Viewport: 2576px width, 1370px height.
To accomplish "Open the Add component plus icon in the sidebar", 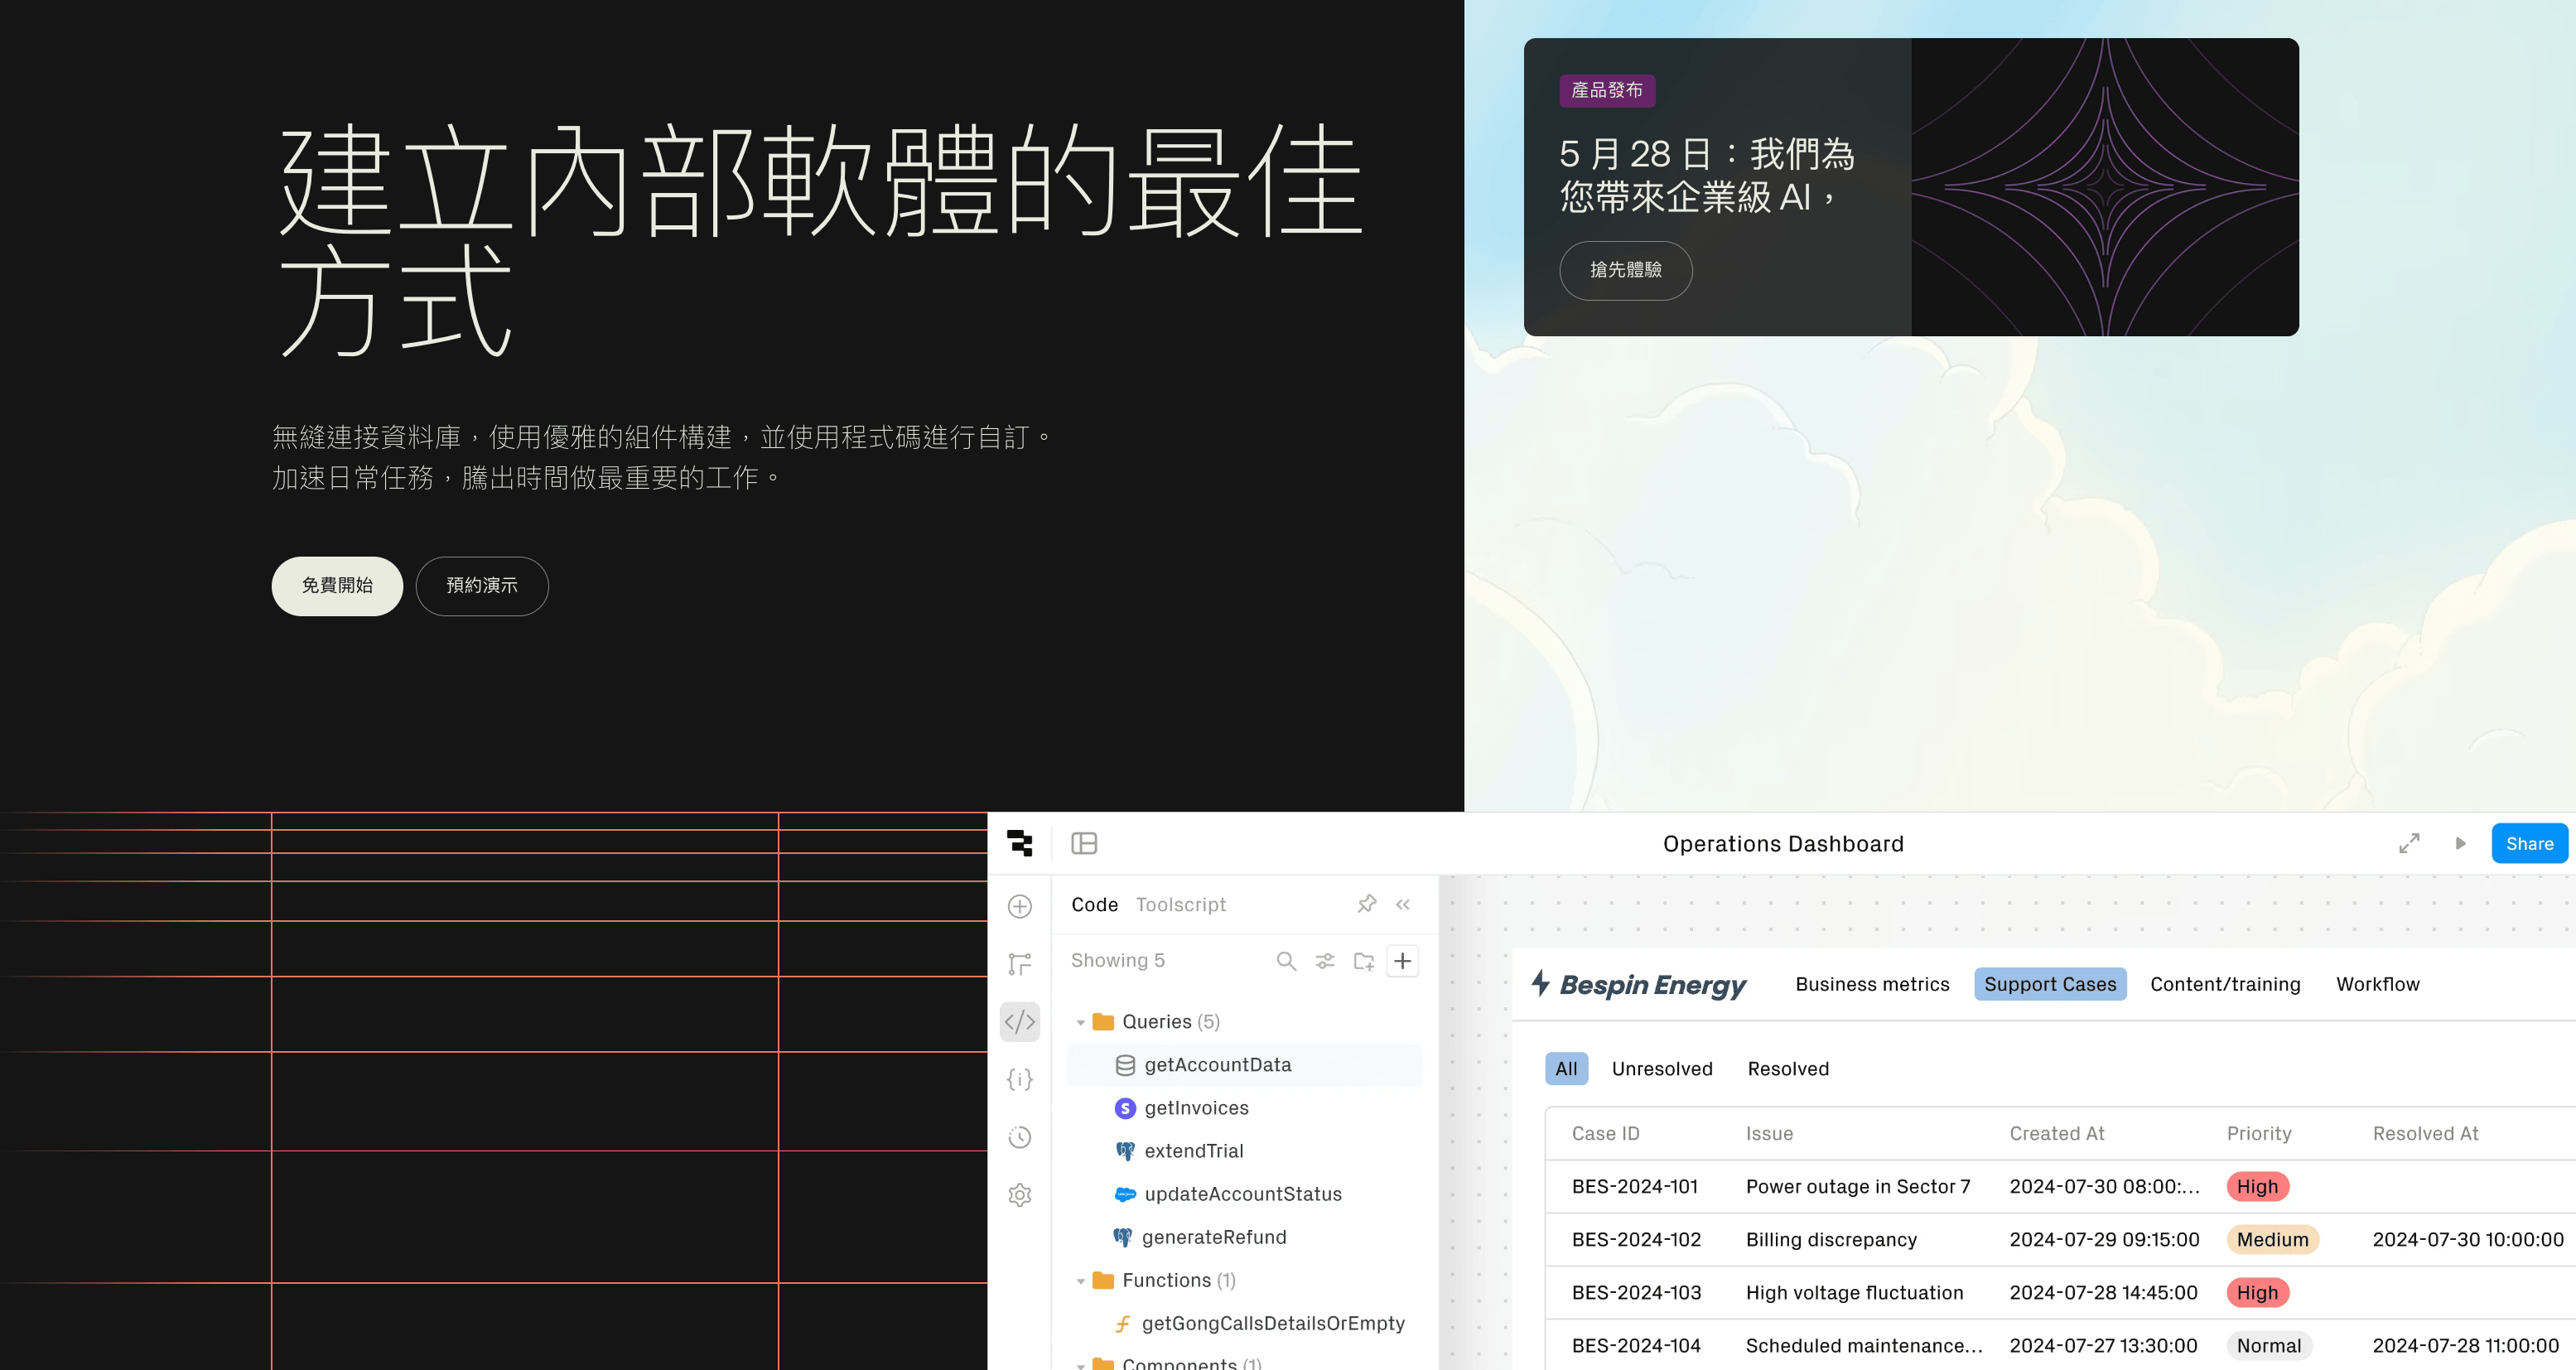I will 1019,906.
